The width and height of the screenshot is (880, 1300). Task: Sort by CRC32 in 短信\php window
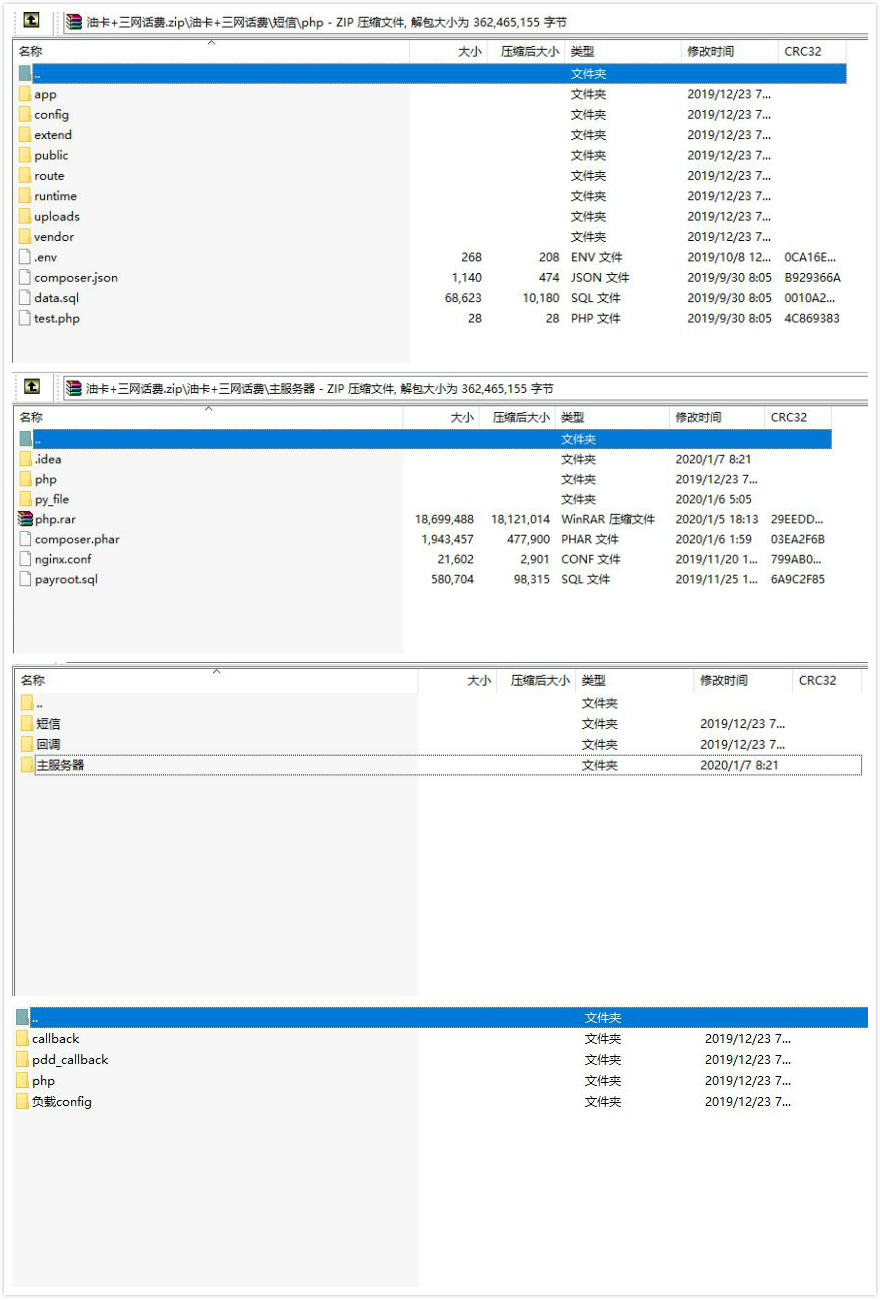point(812,51)
